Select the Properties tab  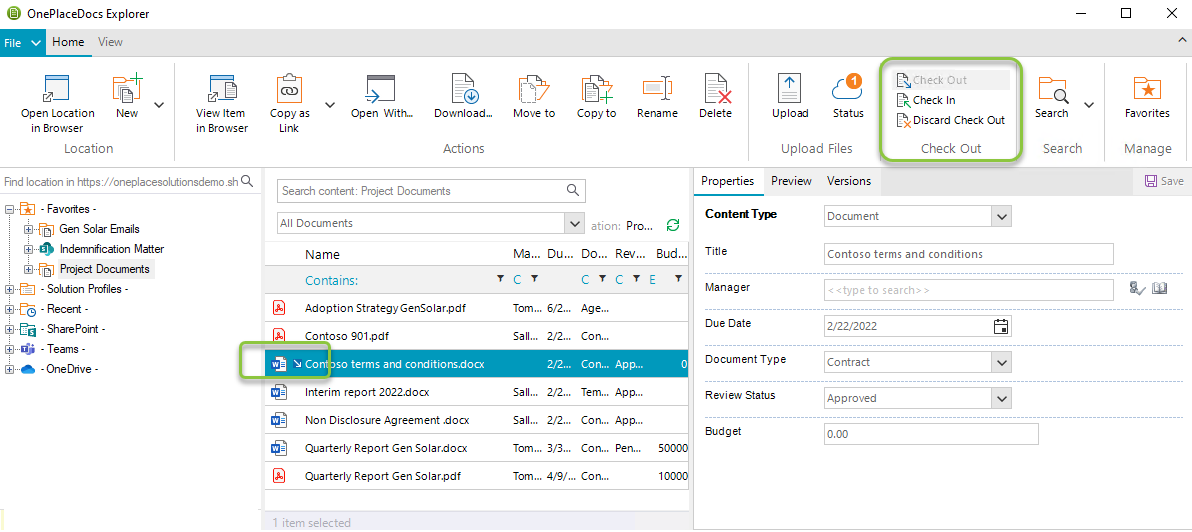point(728,181)
